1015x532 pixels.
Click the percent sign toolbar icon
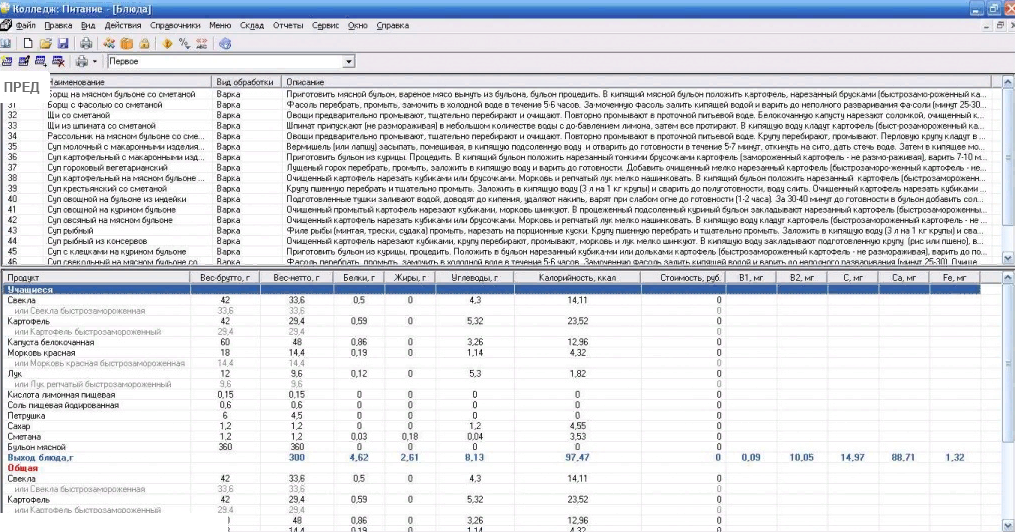185,44
